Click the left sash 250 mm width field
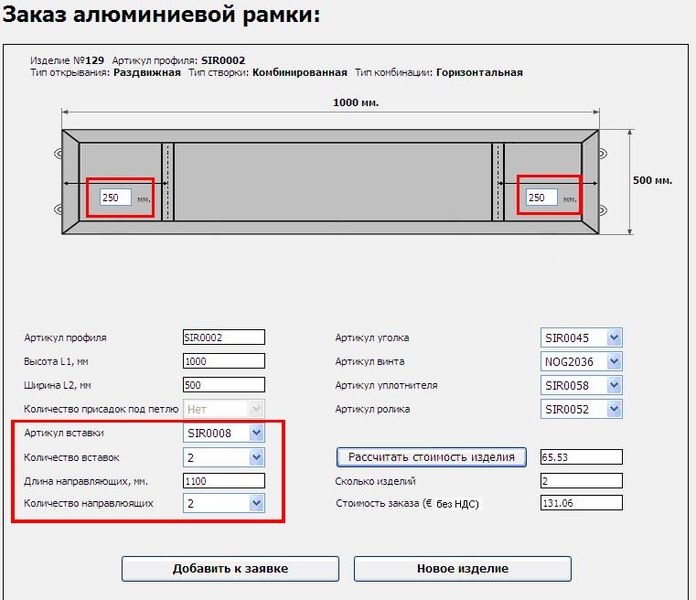 [x=116, y=198]
